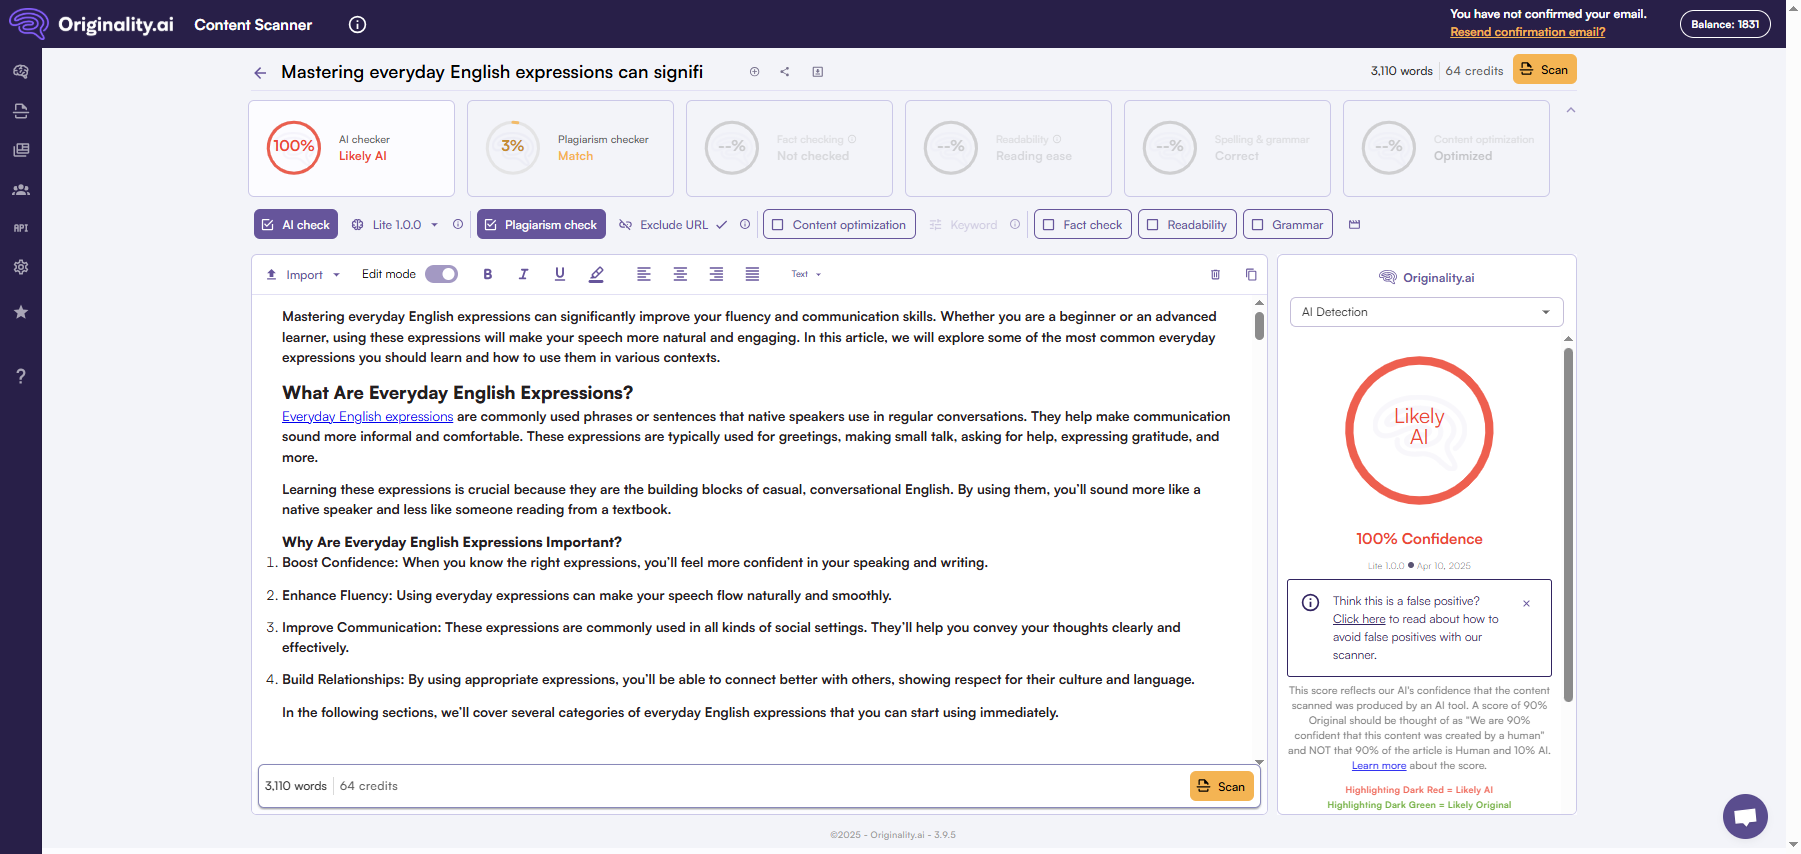
Task: Open the API sidebar item
Action: click(x=21, y=228)
